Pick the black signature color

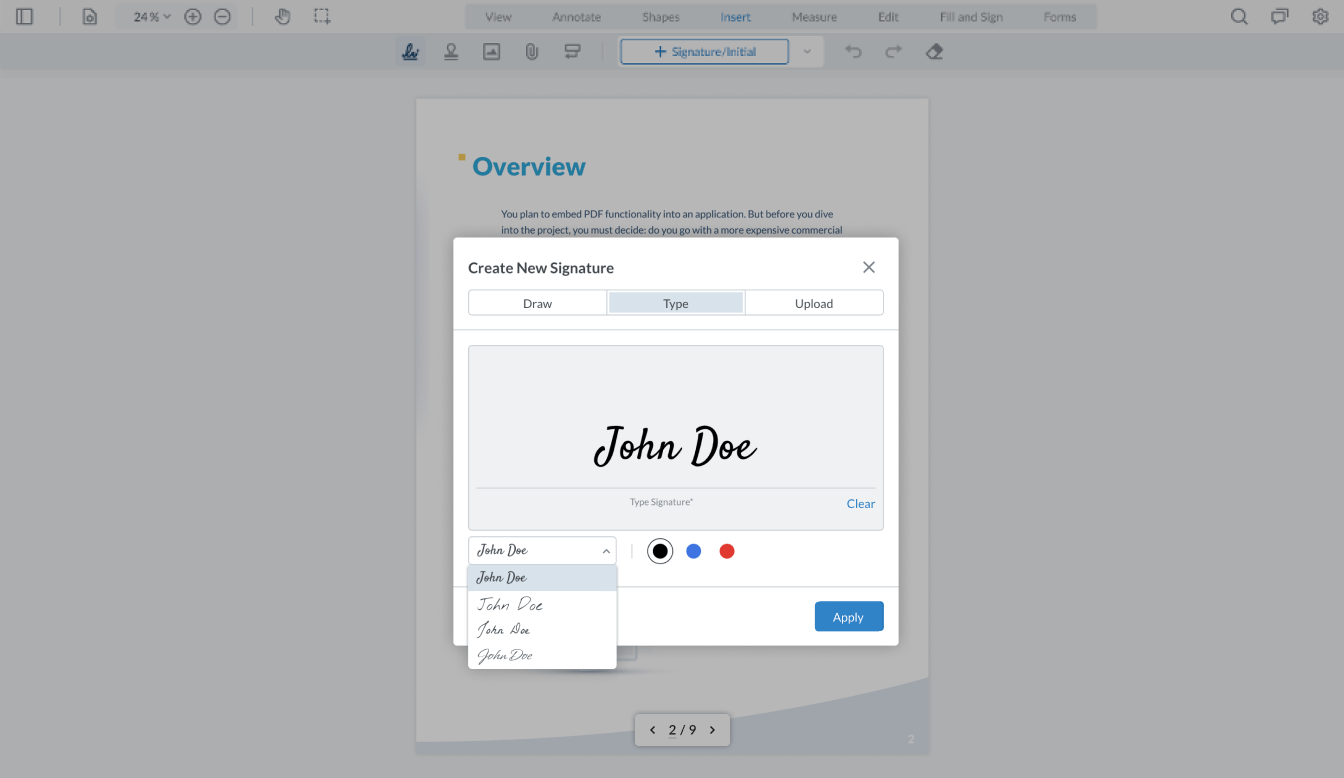click(x=660, y=551)
